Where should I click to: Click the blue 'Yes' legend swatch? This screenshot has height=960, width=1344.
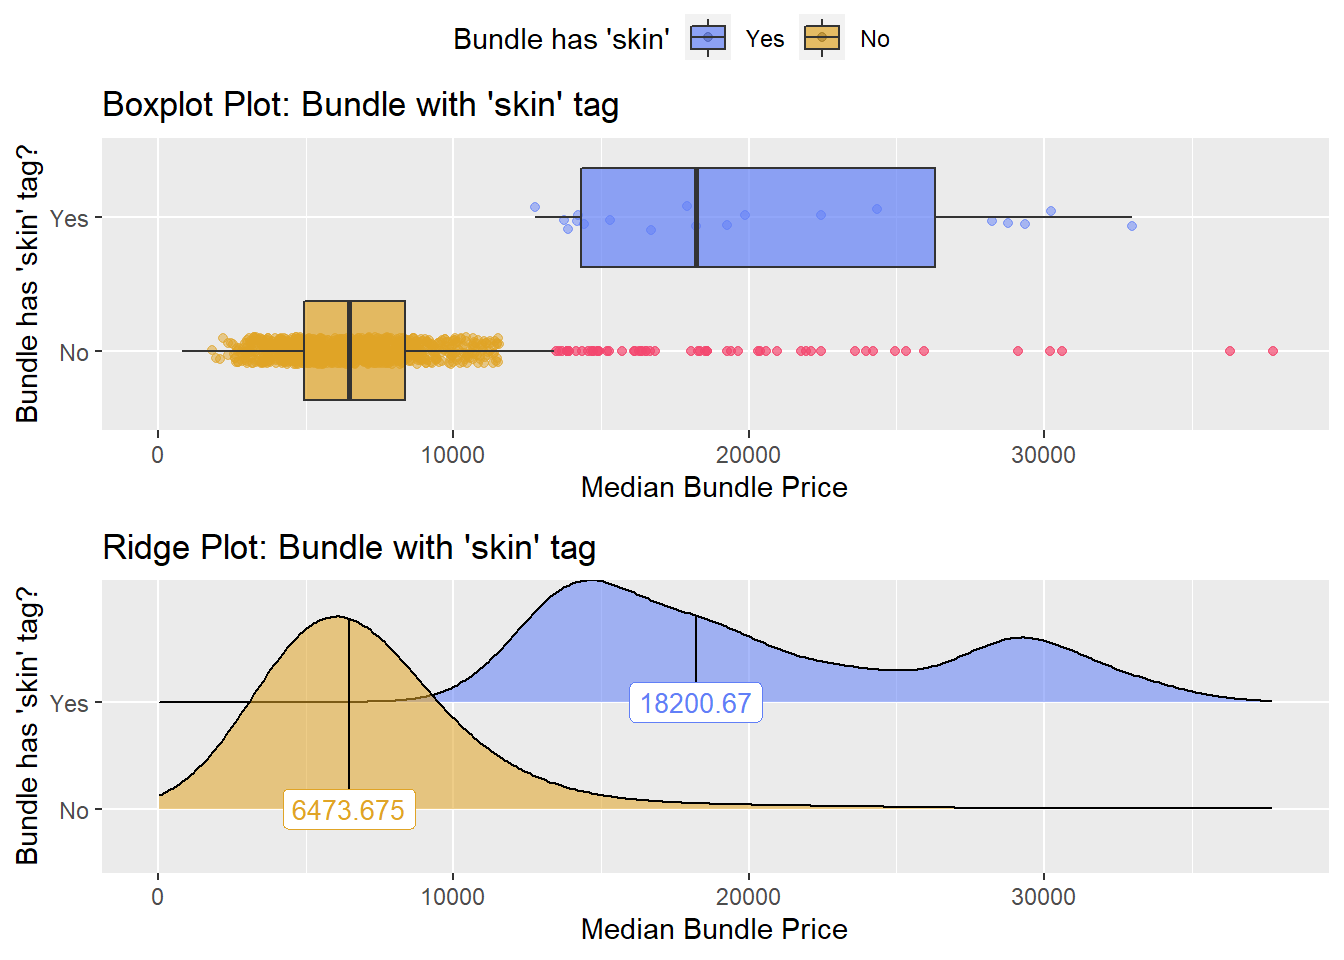708,38
